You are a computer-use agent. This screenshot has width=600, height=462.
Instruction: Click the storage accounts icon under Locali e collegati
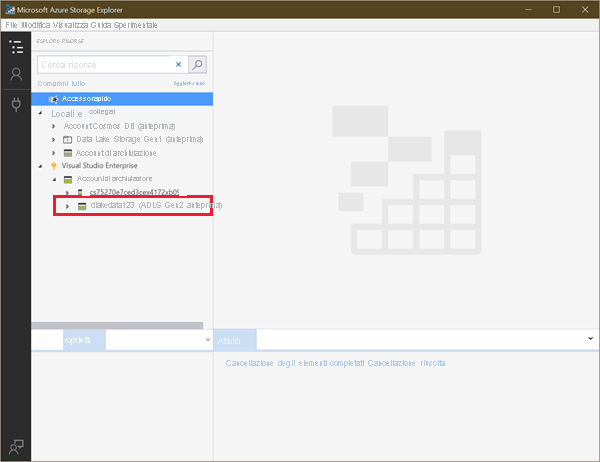coord(68,153)
